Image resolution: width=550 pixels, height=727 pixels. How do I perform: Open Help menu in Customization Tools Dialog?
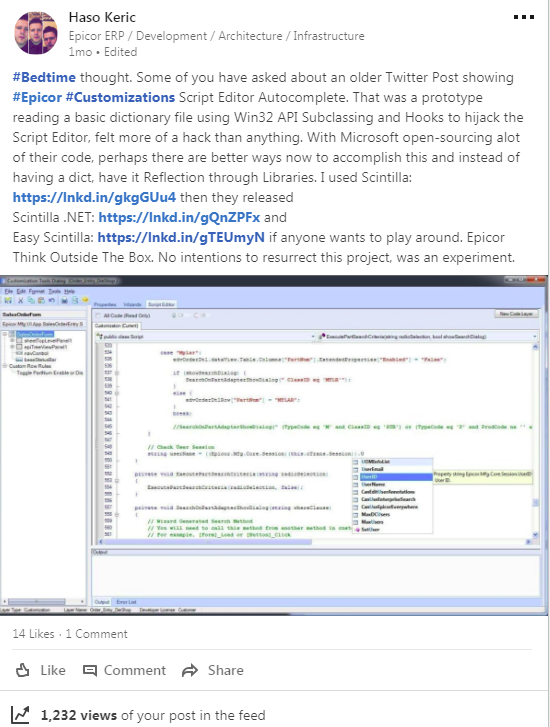(70, 291)
